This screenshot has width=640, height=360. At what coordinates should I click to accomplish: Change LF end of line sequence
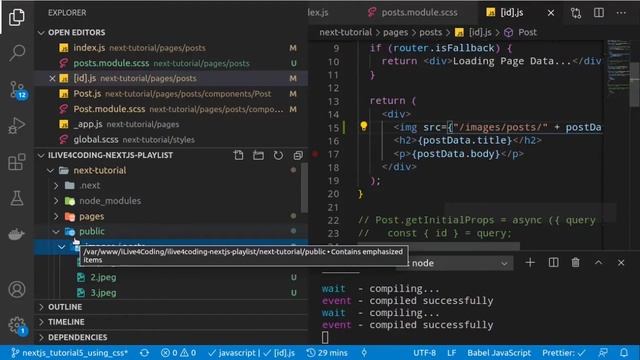coord(451,353)
